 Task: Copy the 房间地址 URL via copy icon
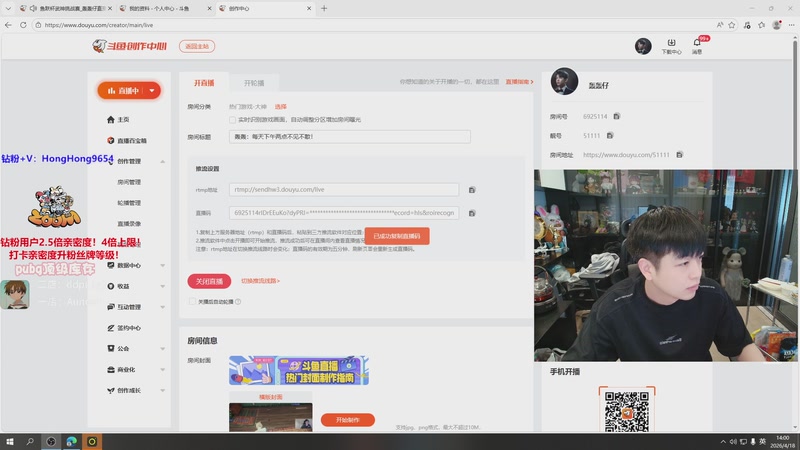point(679,155)
